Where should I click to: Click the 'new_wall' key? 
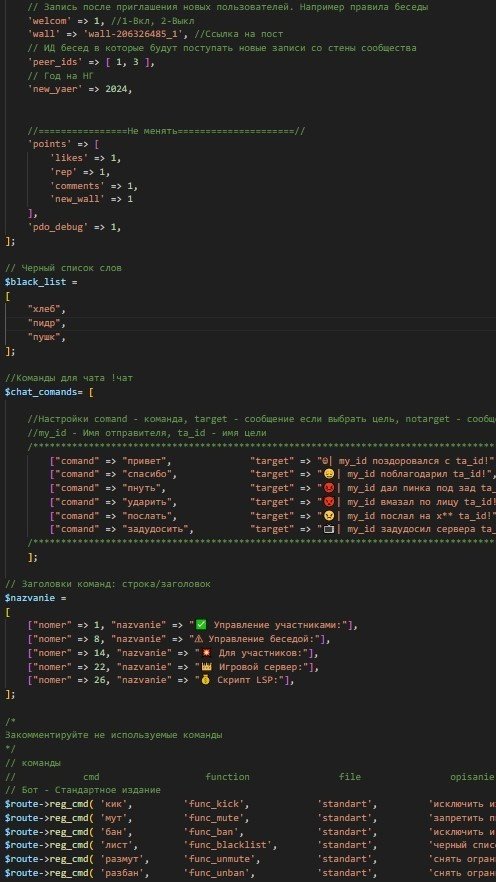point(78,200)
